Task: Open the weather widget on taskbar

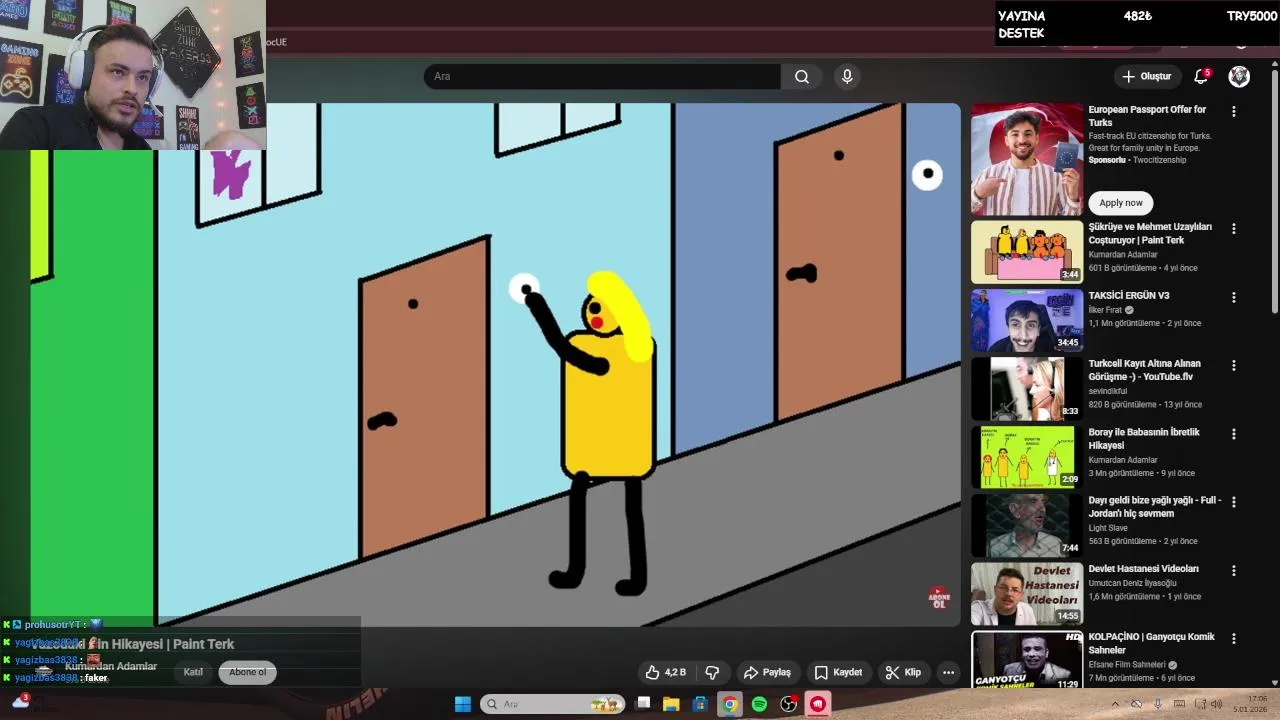Action: (21, 702)
